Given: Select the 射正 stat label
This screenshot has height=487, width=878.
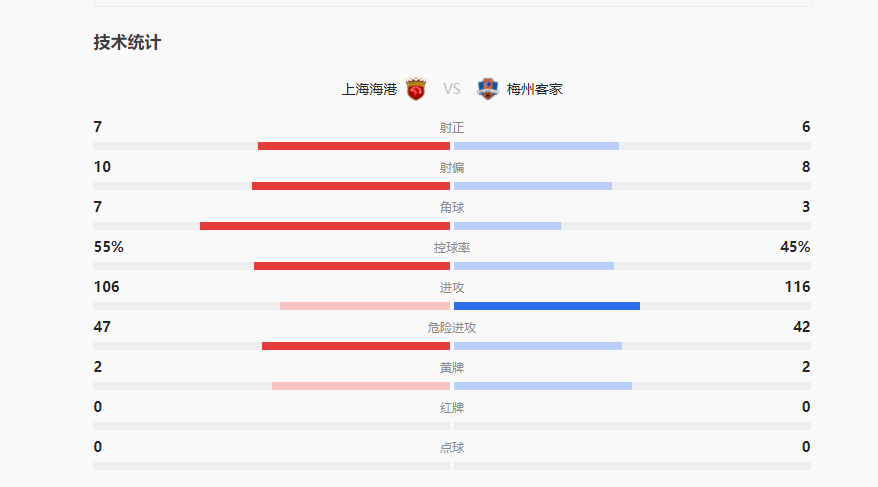Looking at the screenshot, I should 452,128.
